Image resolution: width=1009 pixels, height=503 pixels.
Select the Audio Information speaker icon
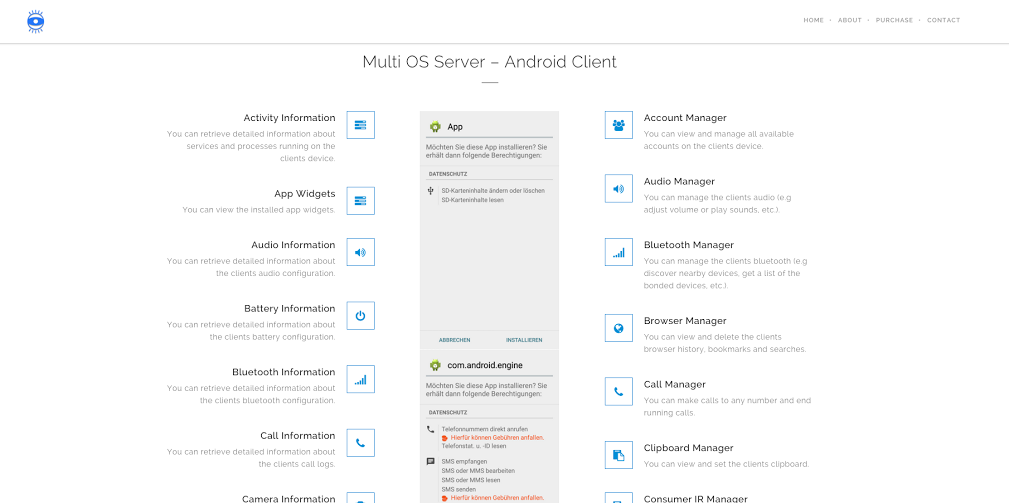(360, 252)
